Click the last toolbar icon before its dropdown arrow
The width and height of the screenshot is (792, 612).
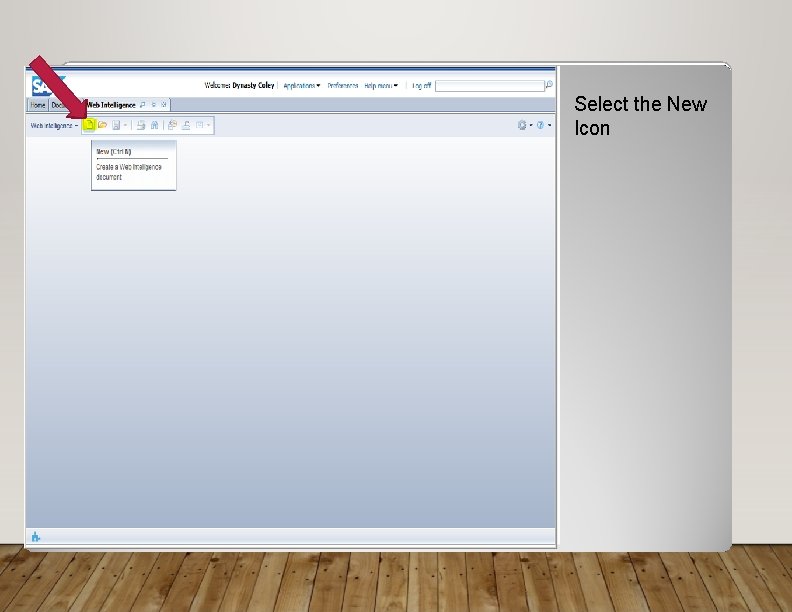[x=200, y=125]
